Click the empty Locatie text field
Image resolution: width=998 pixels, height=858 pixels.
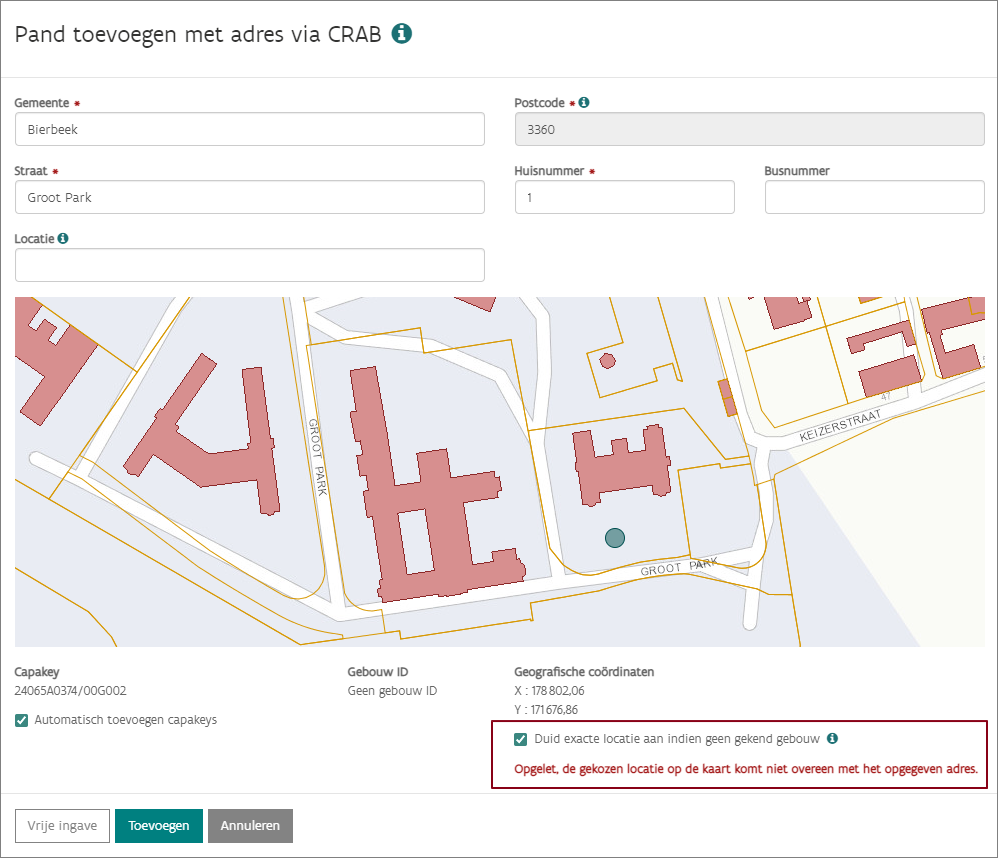[x=250, y=265]
